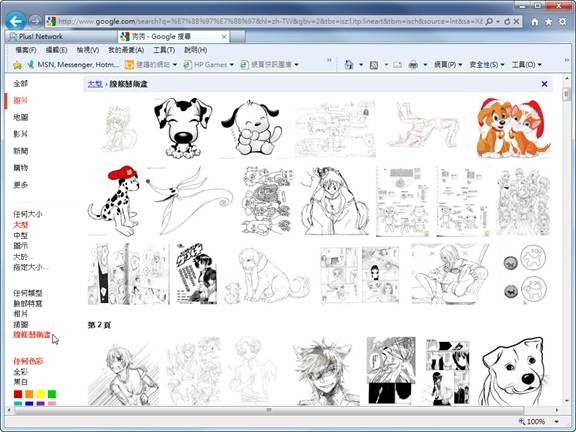
Task: Open the 工具(T) menu
Action: [164, 50]
